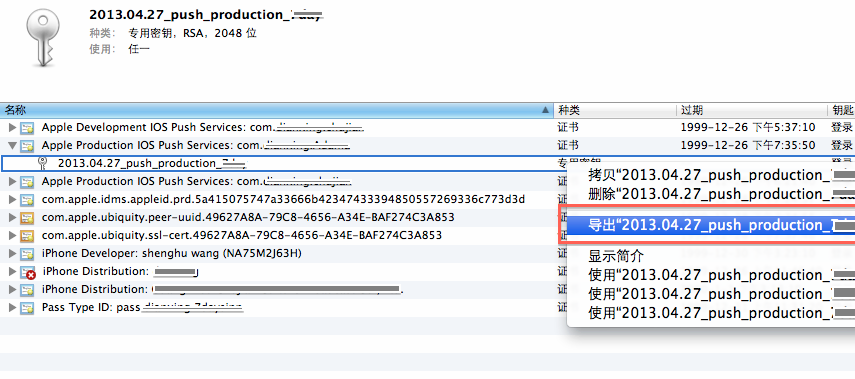Select com.apple.idms.appleid.prd certificate name
The image size is (855, 379).
[283, 199]
